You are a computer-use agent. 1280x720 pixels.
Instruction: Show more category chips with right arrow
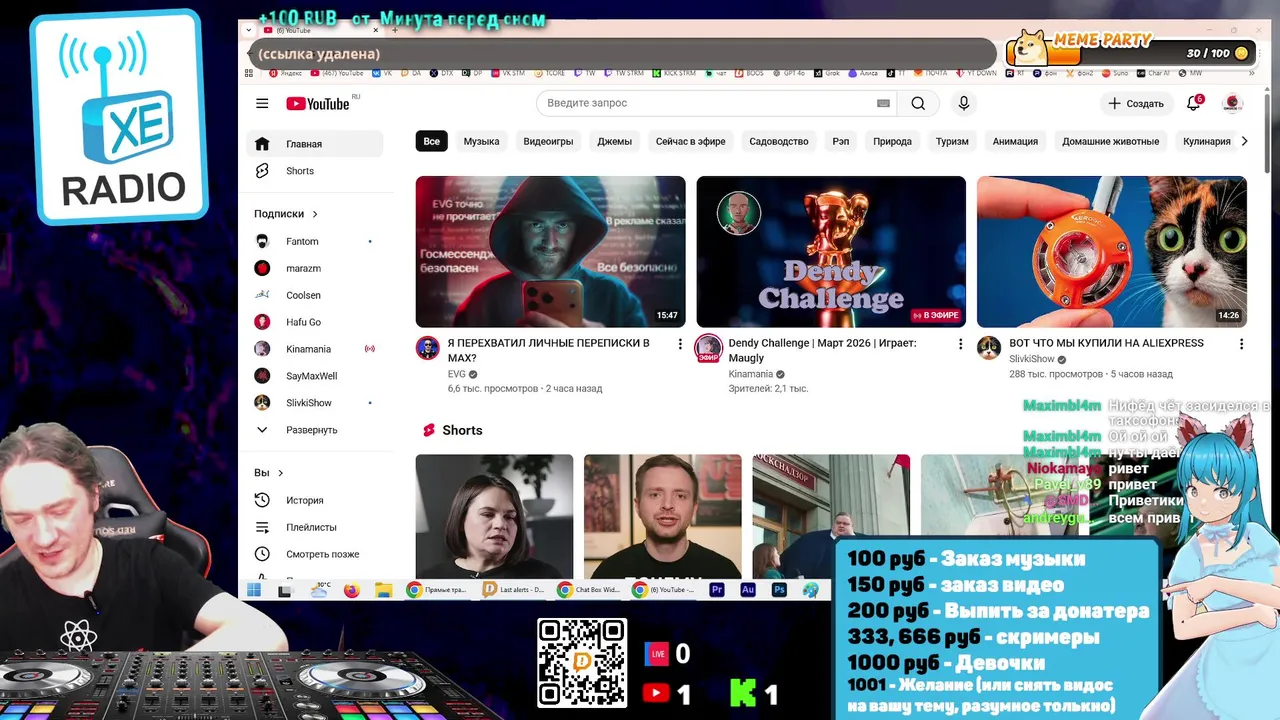click(1244, 141)
